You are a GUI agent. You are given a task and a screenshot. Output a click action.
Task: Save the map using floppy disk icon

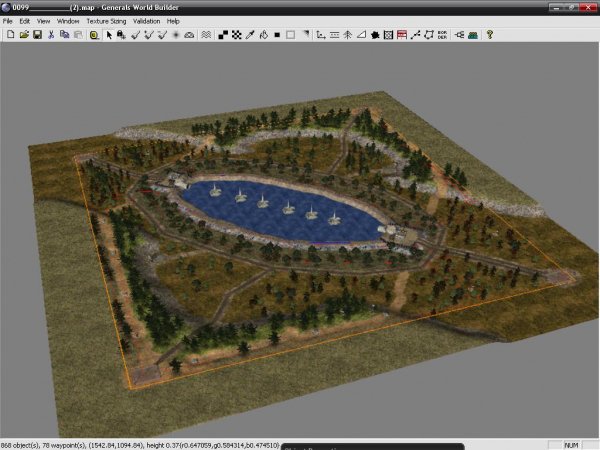coord(37,34)
